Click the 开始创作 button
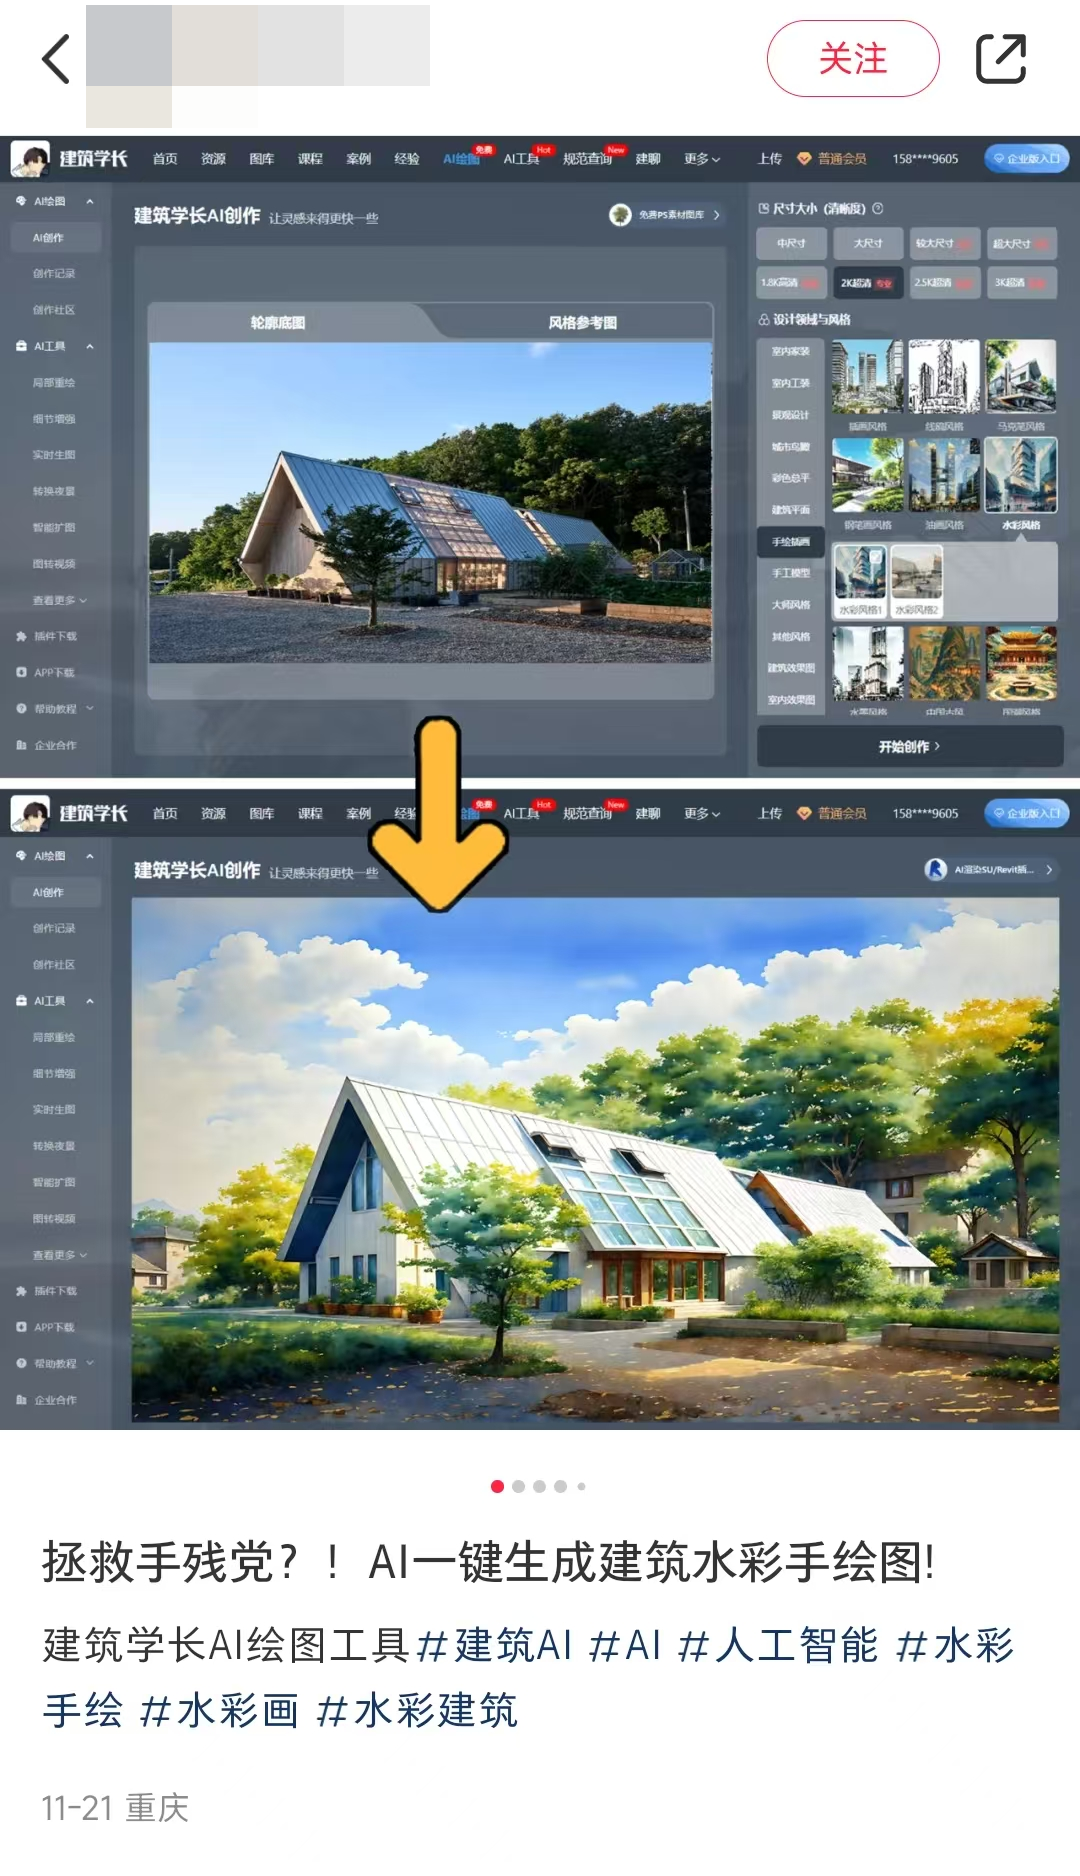This screenshot has height=1876, width=1080. (x=909, y=746)
